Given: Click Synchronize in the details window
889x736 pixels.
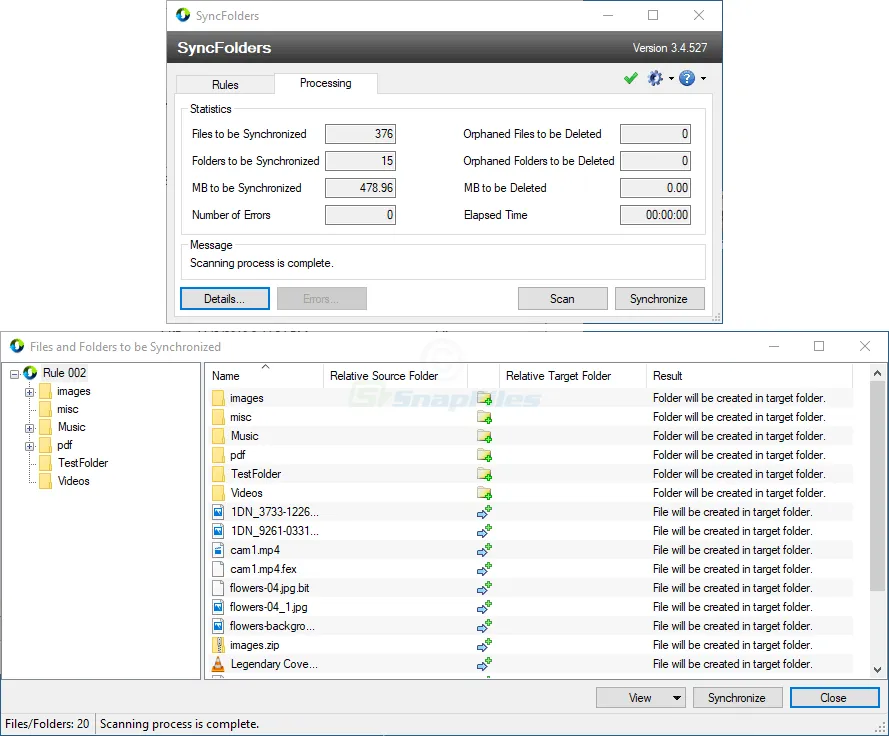Looking at the screenshot, I should (x=737, y=697).
